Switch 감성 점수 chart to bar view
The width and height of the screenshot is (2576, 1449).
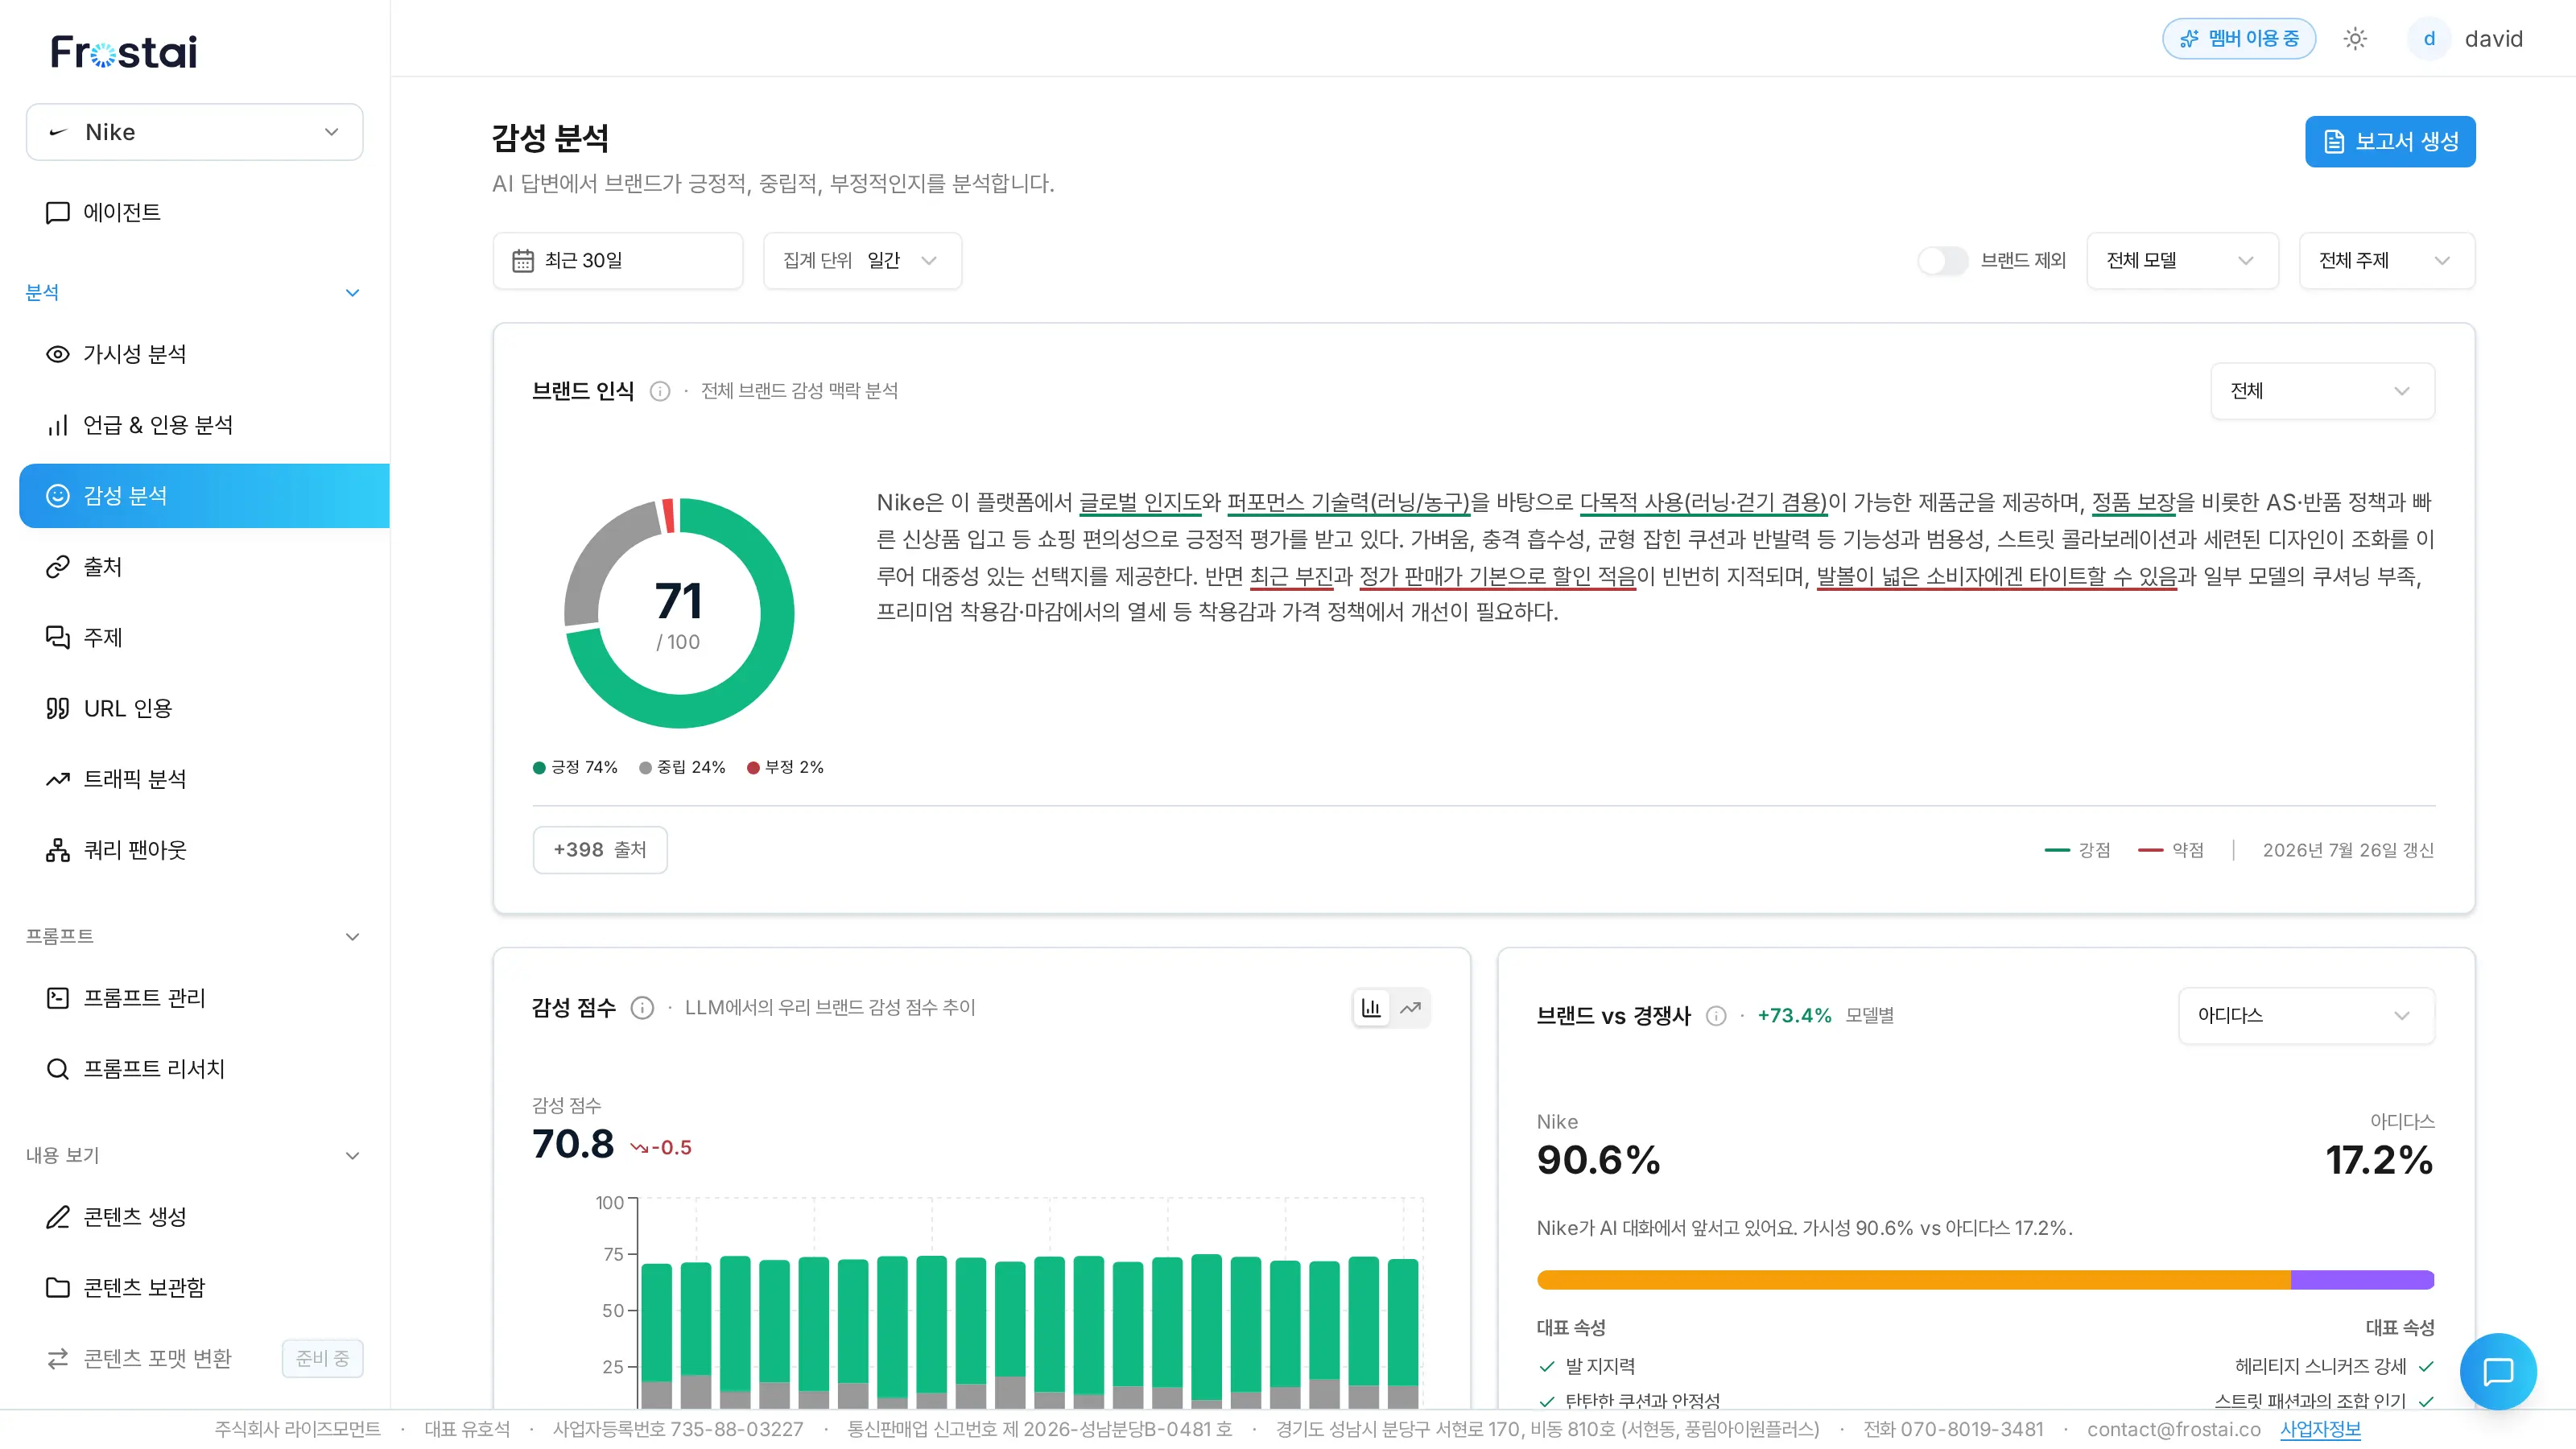tap(1372, 1008)
